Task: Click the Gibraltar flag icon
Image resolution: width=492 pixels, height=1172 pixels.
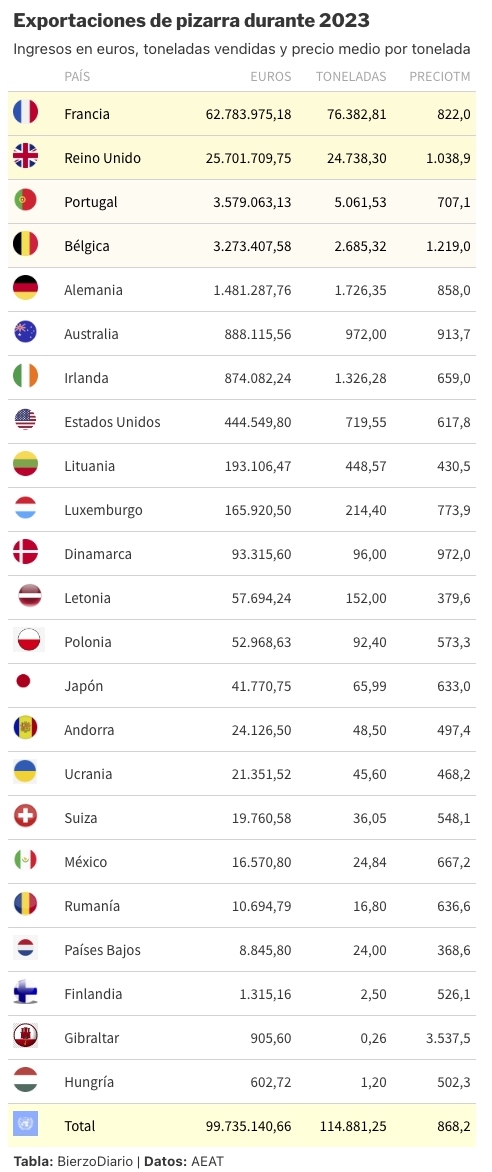Action: (25, 1037)
